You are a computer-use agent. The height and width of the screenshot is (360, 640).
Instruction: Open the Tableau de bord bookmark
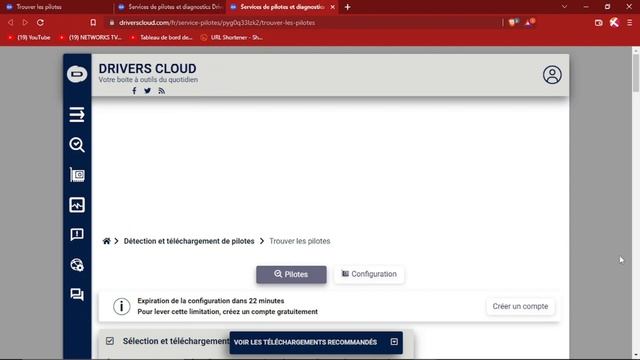pos(162,38)
